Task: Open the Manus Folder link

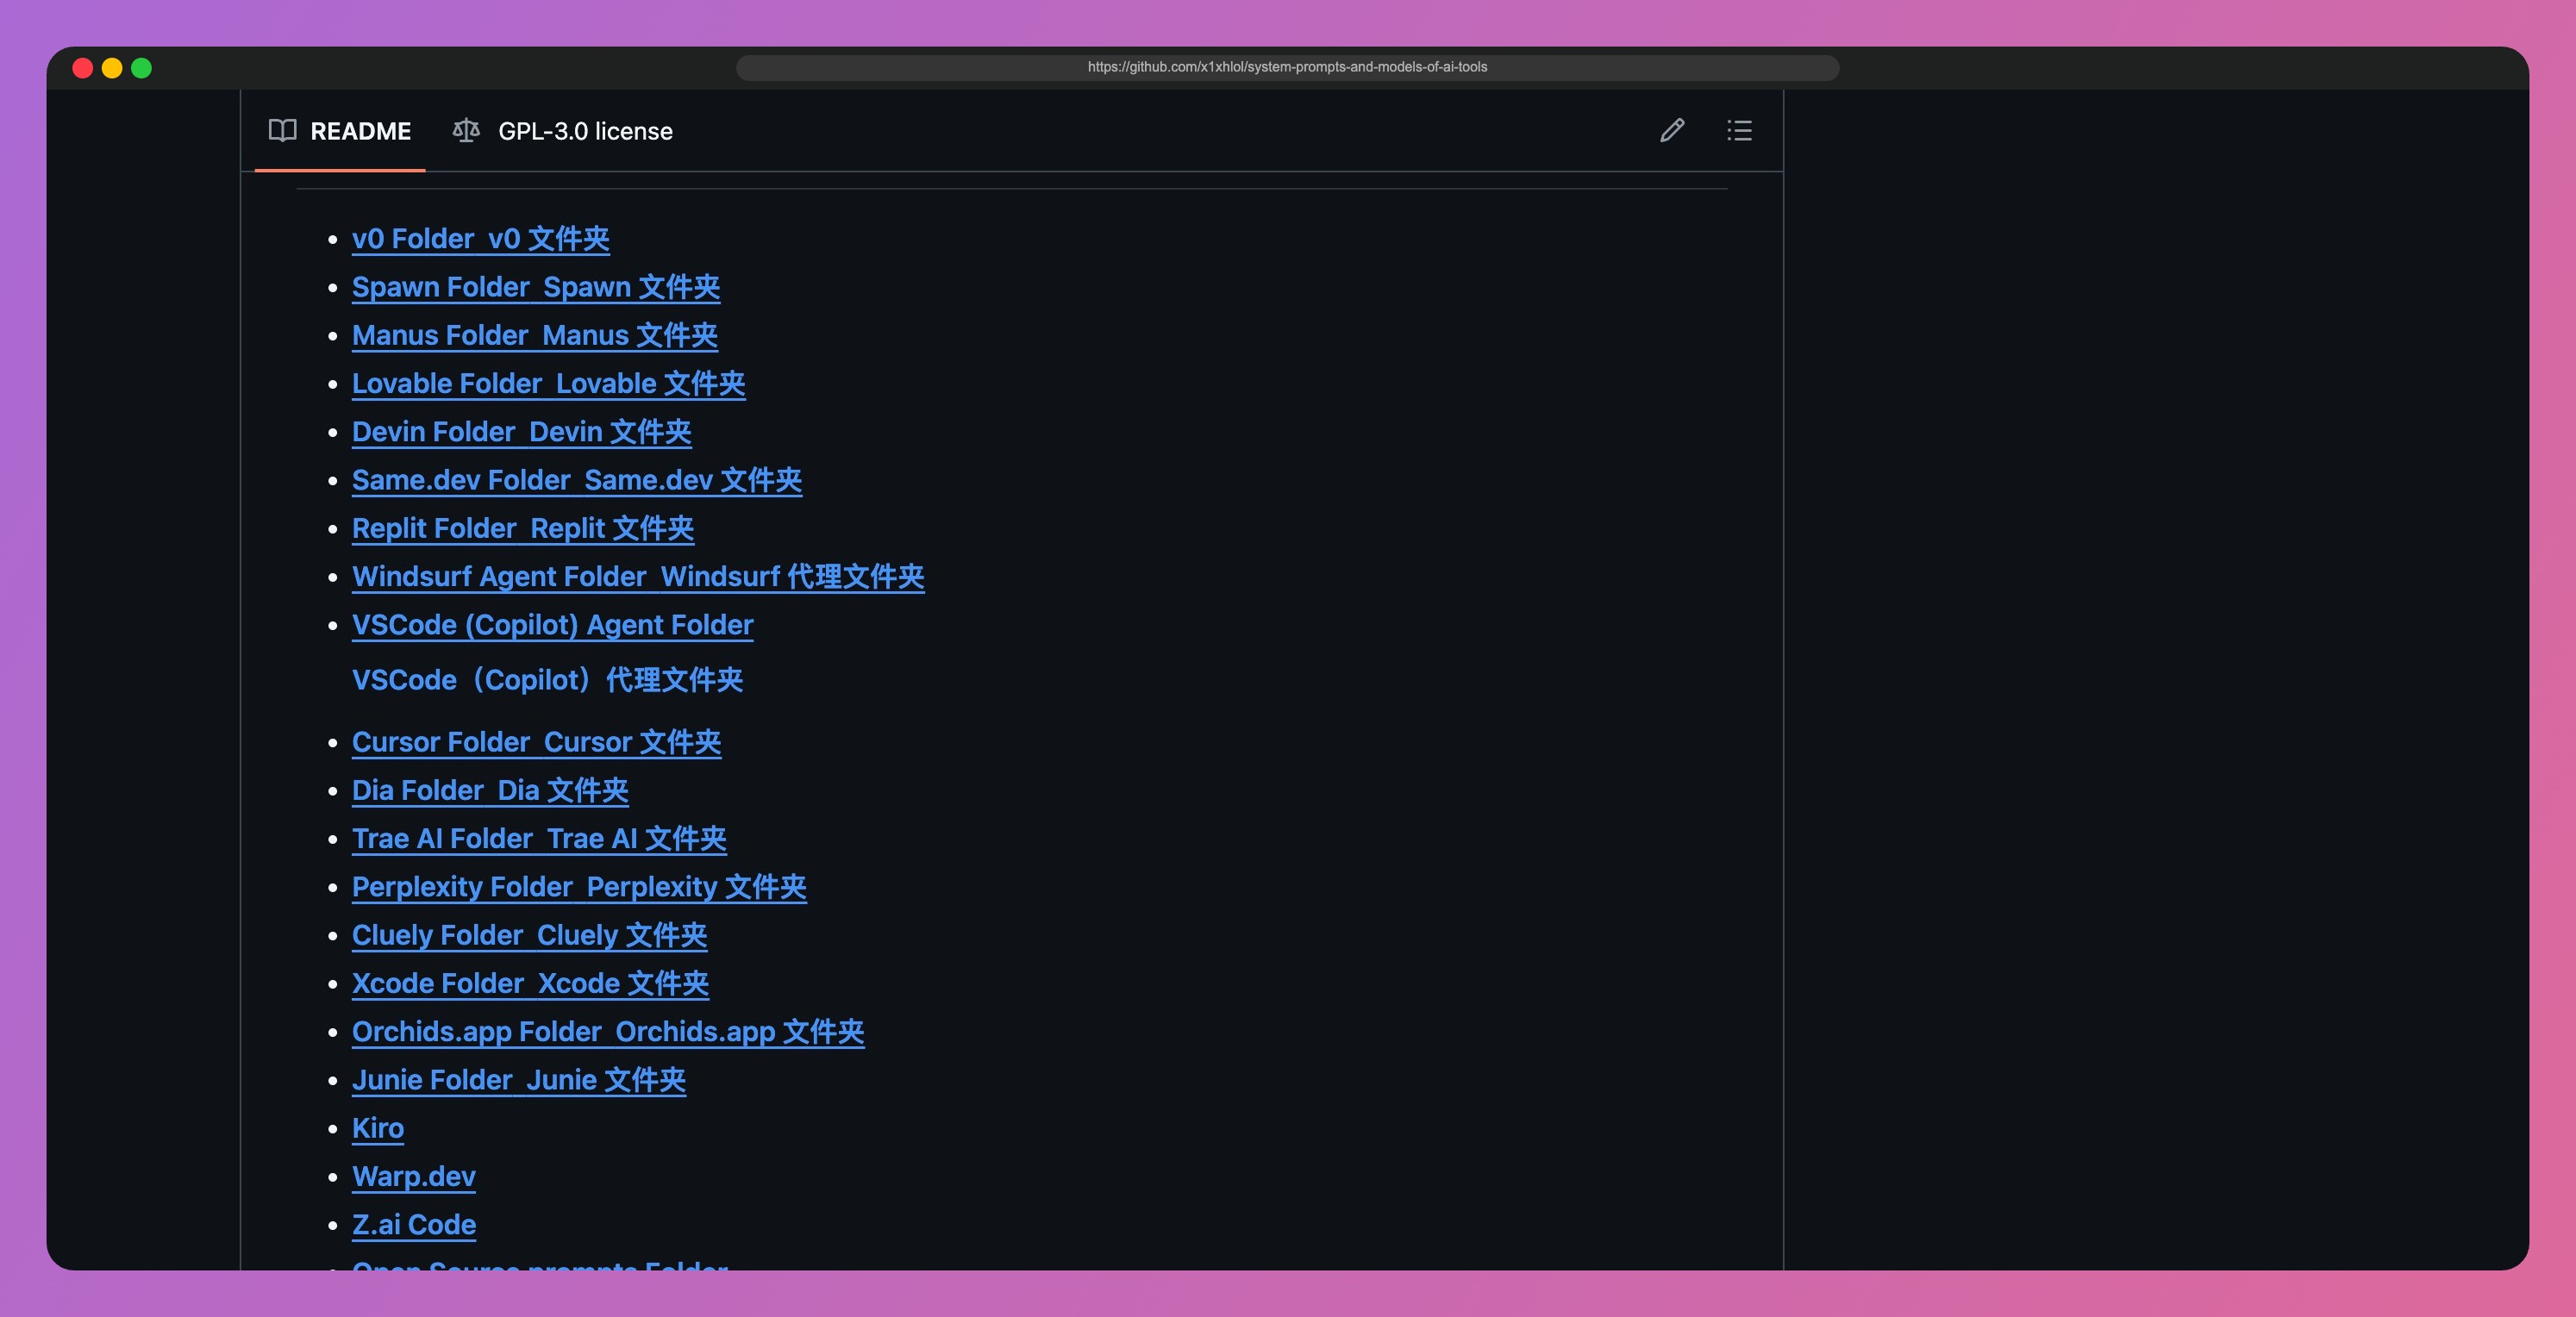Action: (x=534, y=335)
